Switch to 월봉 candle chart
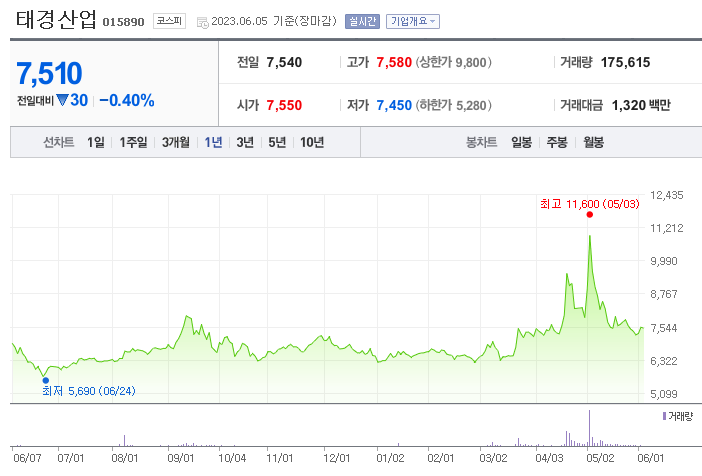702x476 pixels. (x=593, y=142)
